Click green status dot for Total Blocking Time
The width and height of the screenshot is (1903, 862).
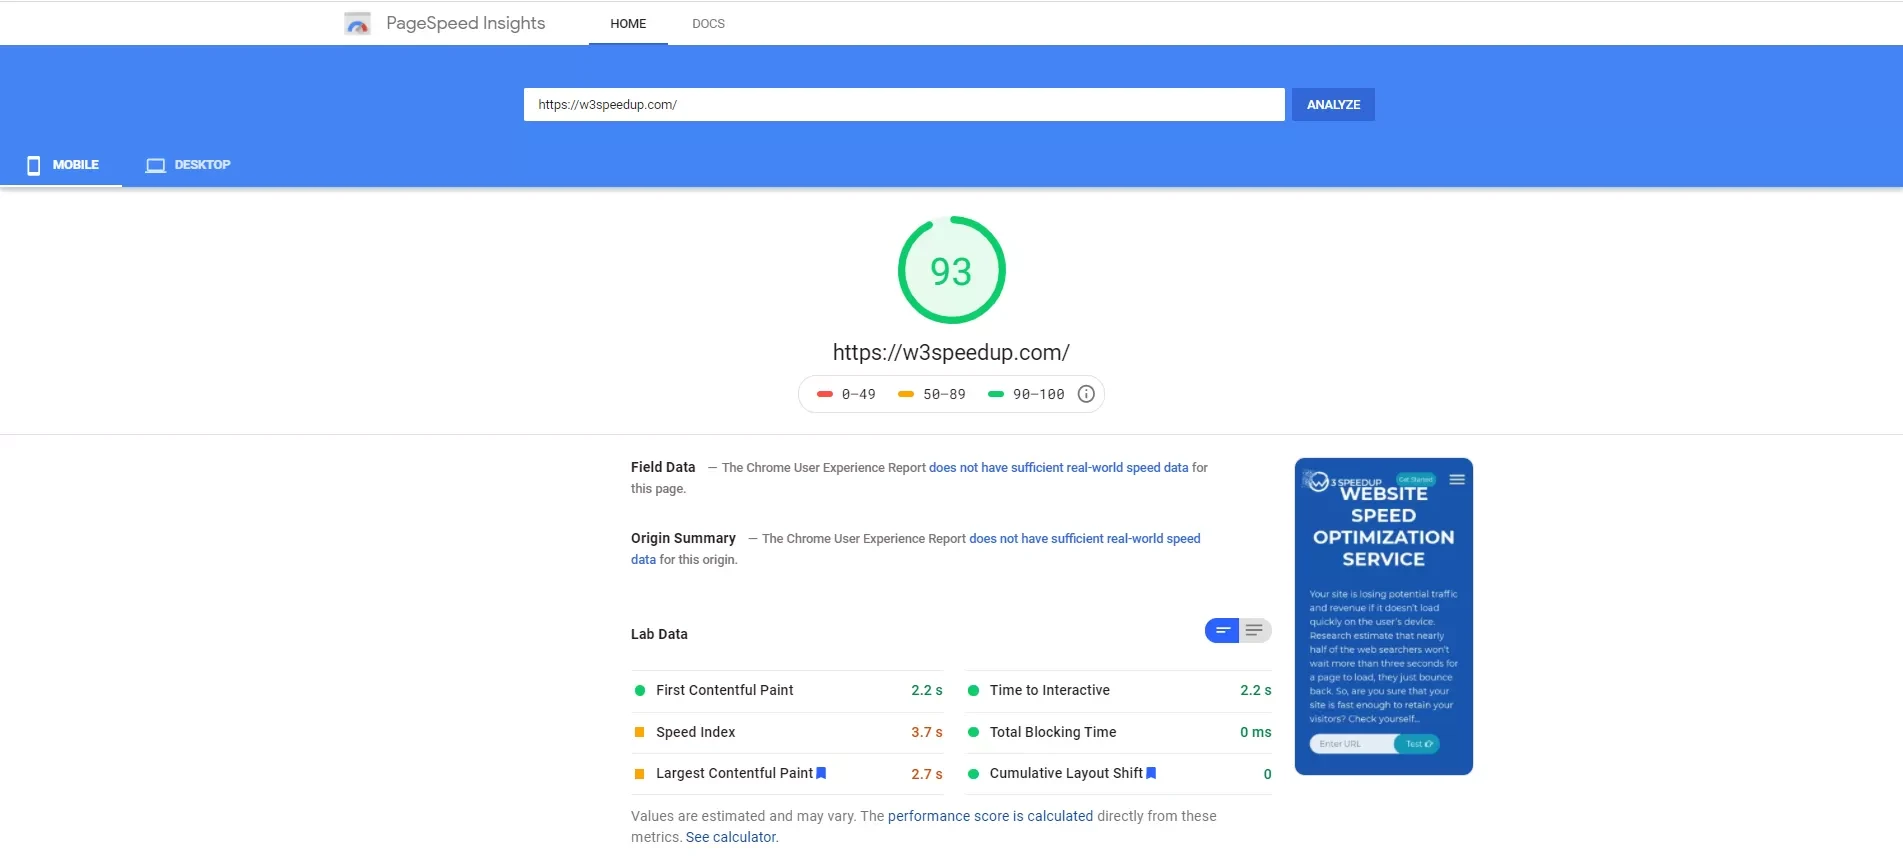pos(973,732)
